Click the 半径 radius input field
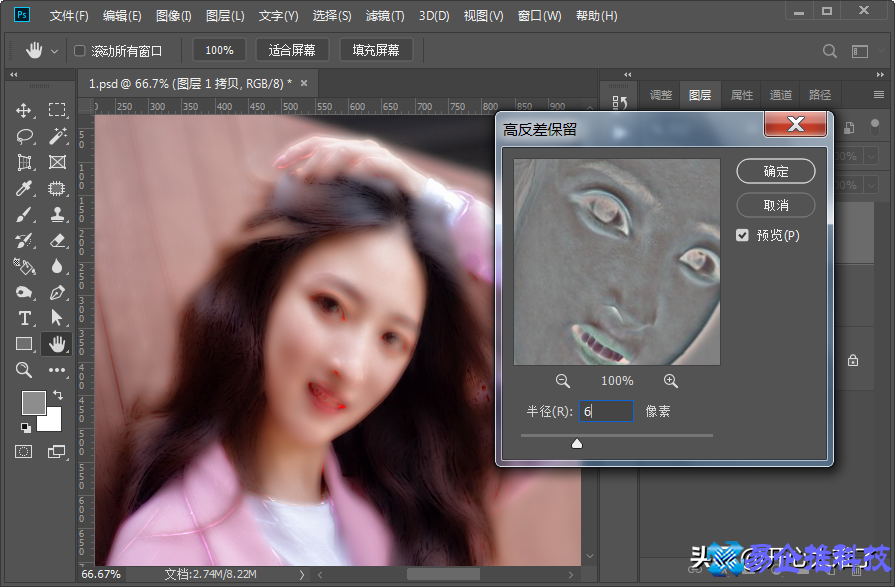 (607, 410)
